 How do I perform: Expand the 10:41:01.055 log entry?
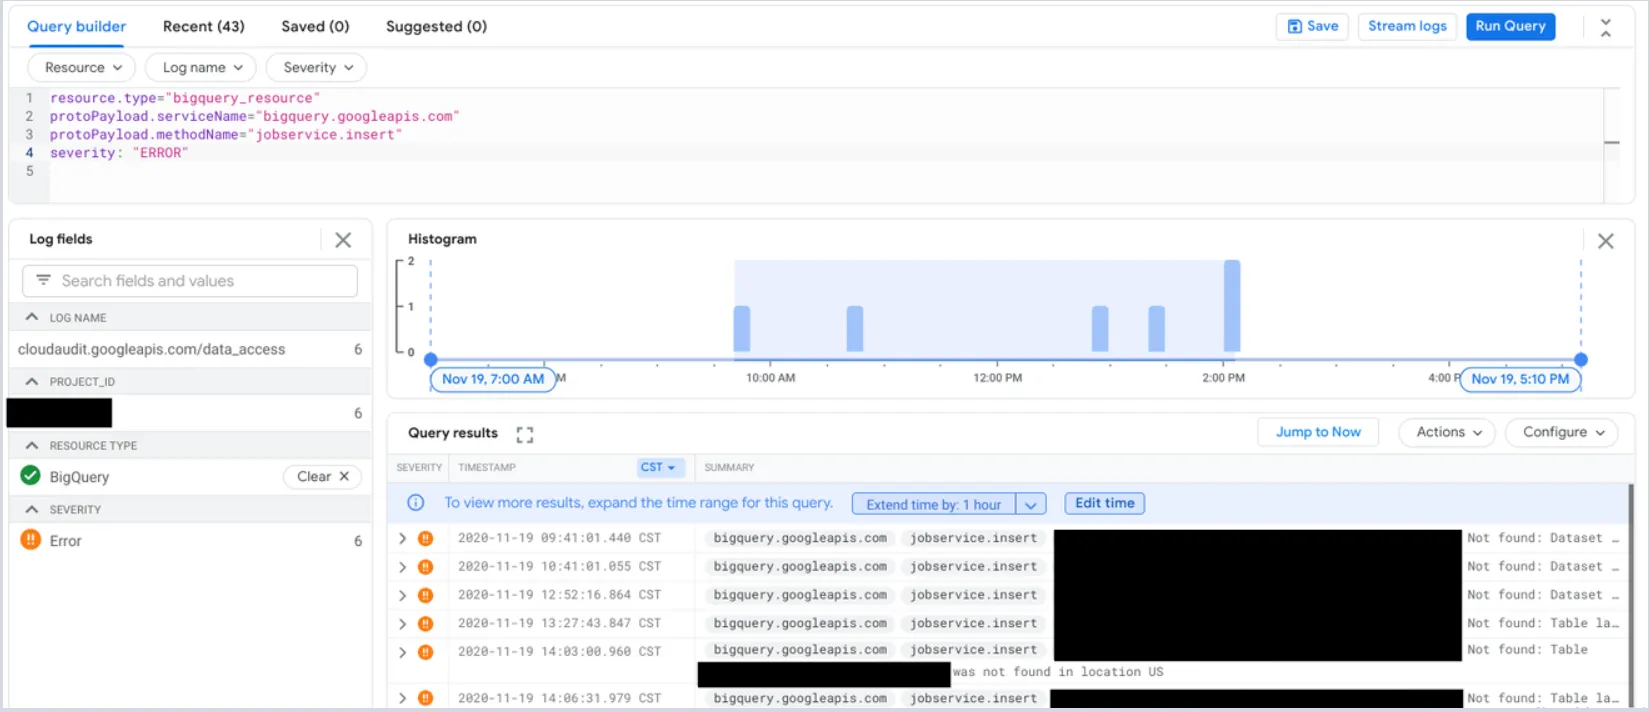403,566
